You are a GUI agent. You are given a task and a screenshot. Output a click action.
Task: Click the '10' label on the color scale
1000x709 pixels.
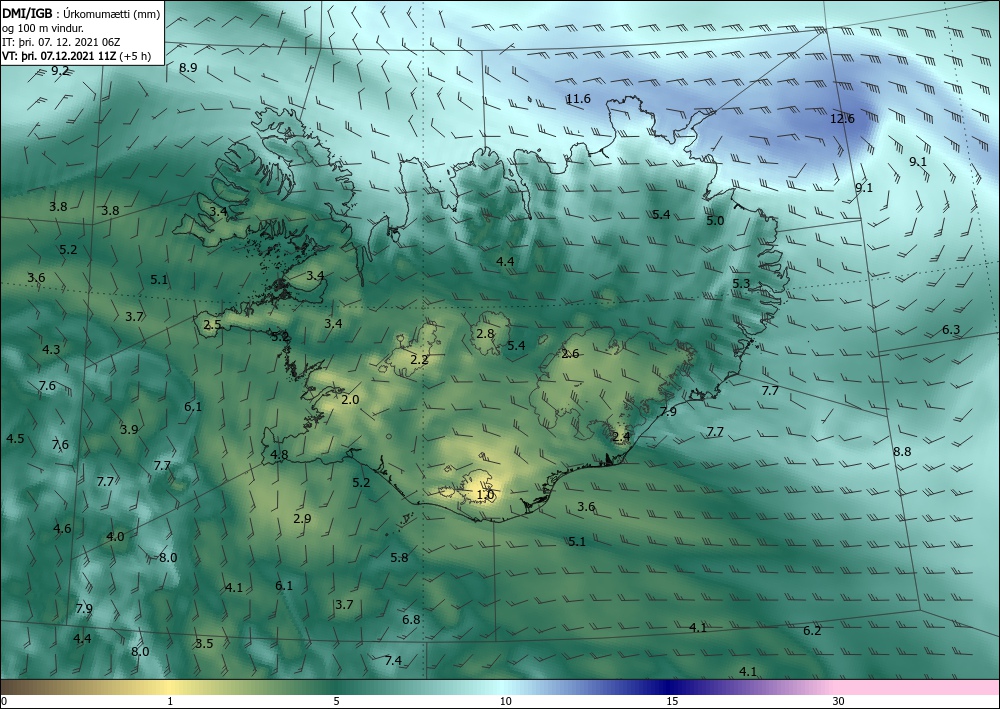tap(505, 702)
